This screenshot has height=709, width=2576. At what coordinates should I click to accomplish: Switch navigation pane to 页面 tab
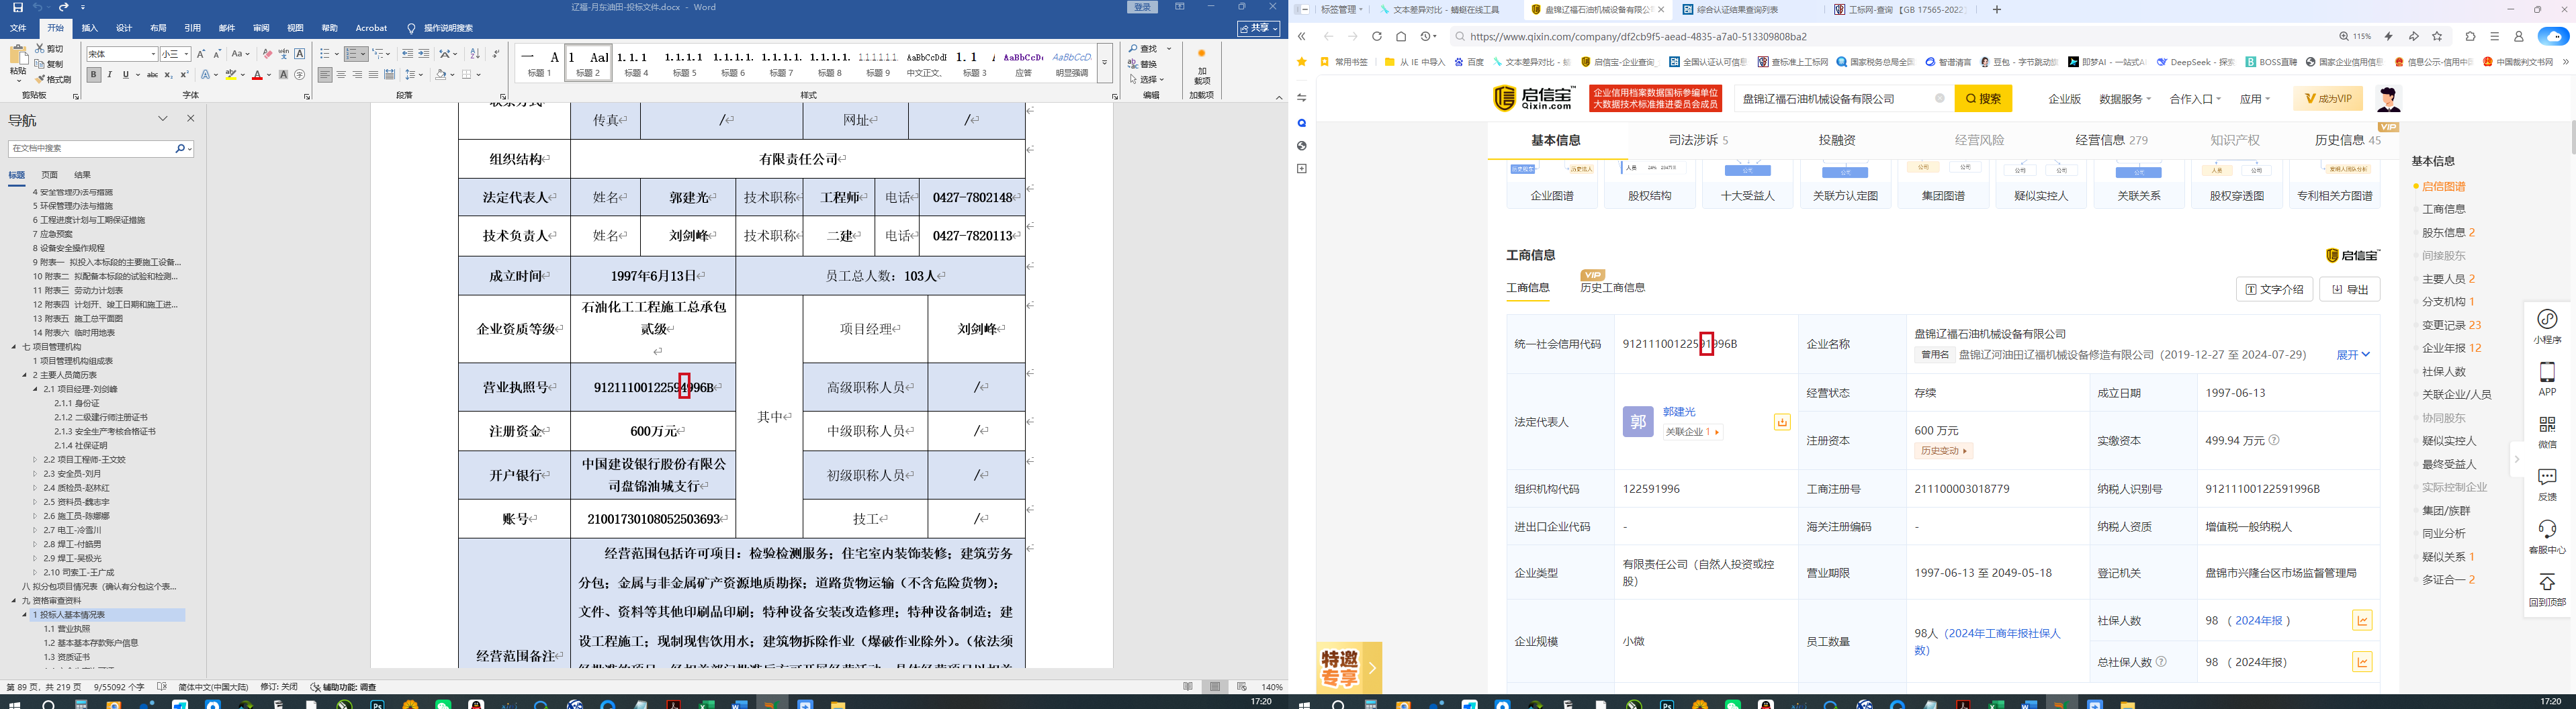(49, 175)
